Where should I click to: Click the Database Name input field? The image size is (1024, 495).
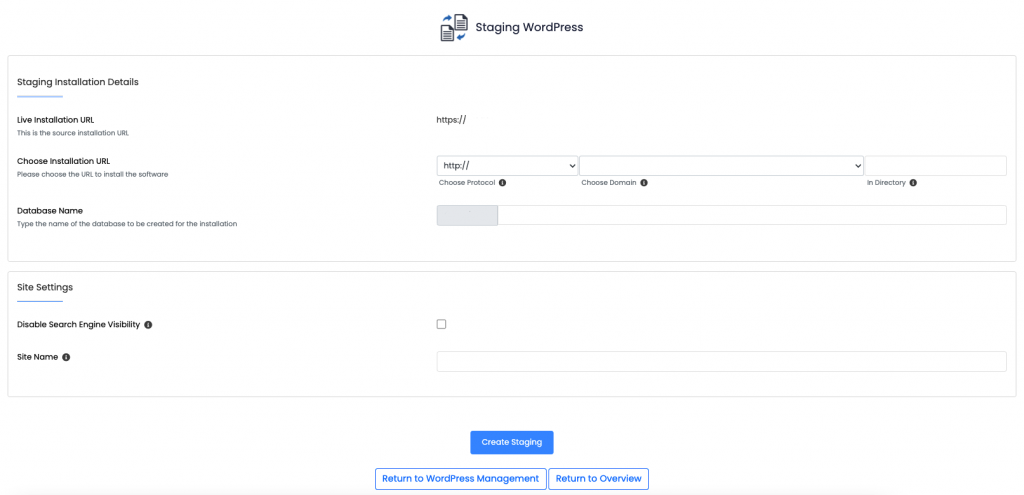point(752,216)
